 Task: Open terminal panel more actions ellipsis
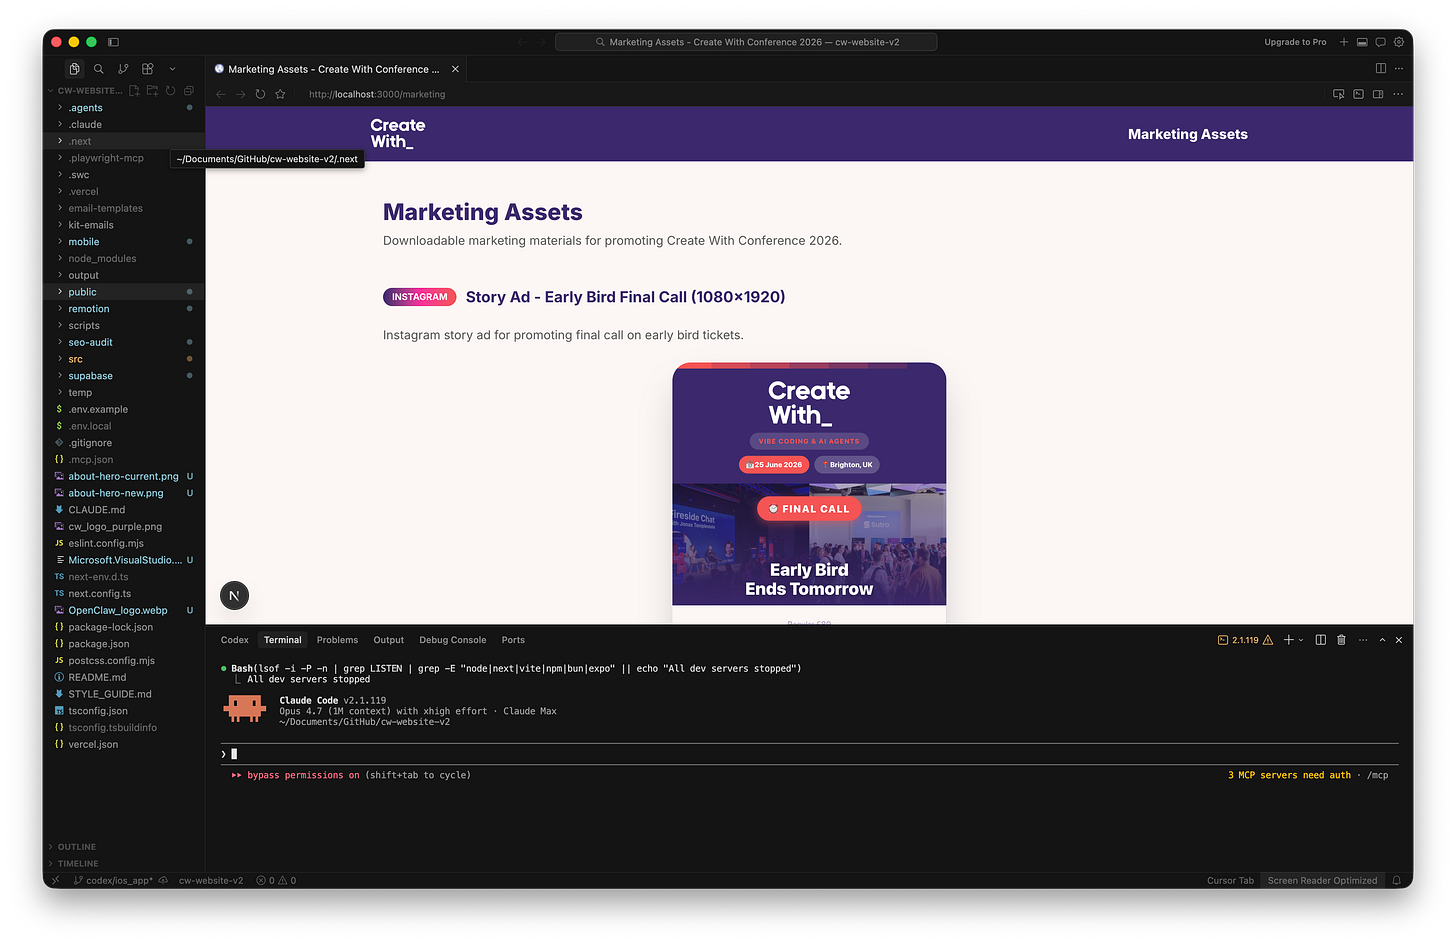click(1362, 640)
